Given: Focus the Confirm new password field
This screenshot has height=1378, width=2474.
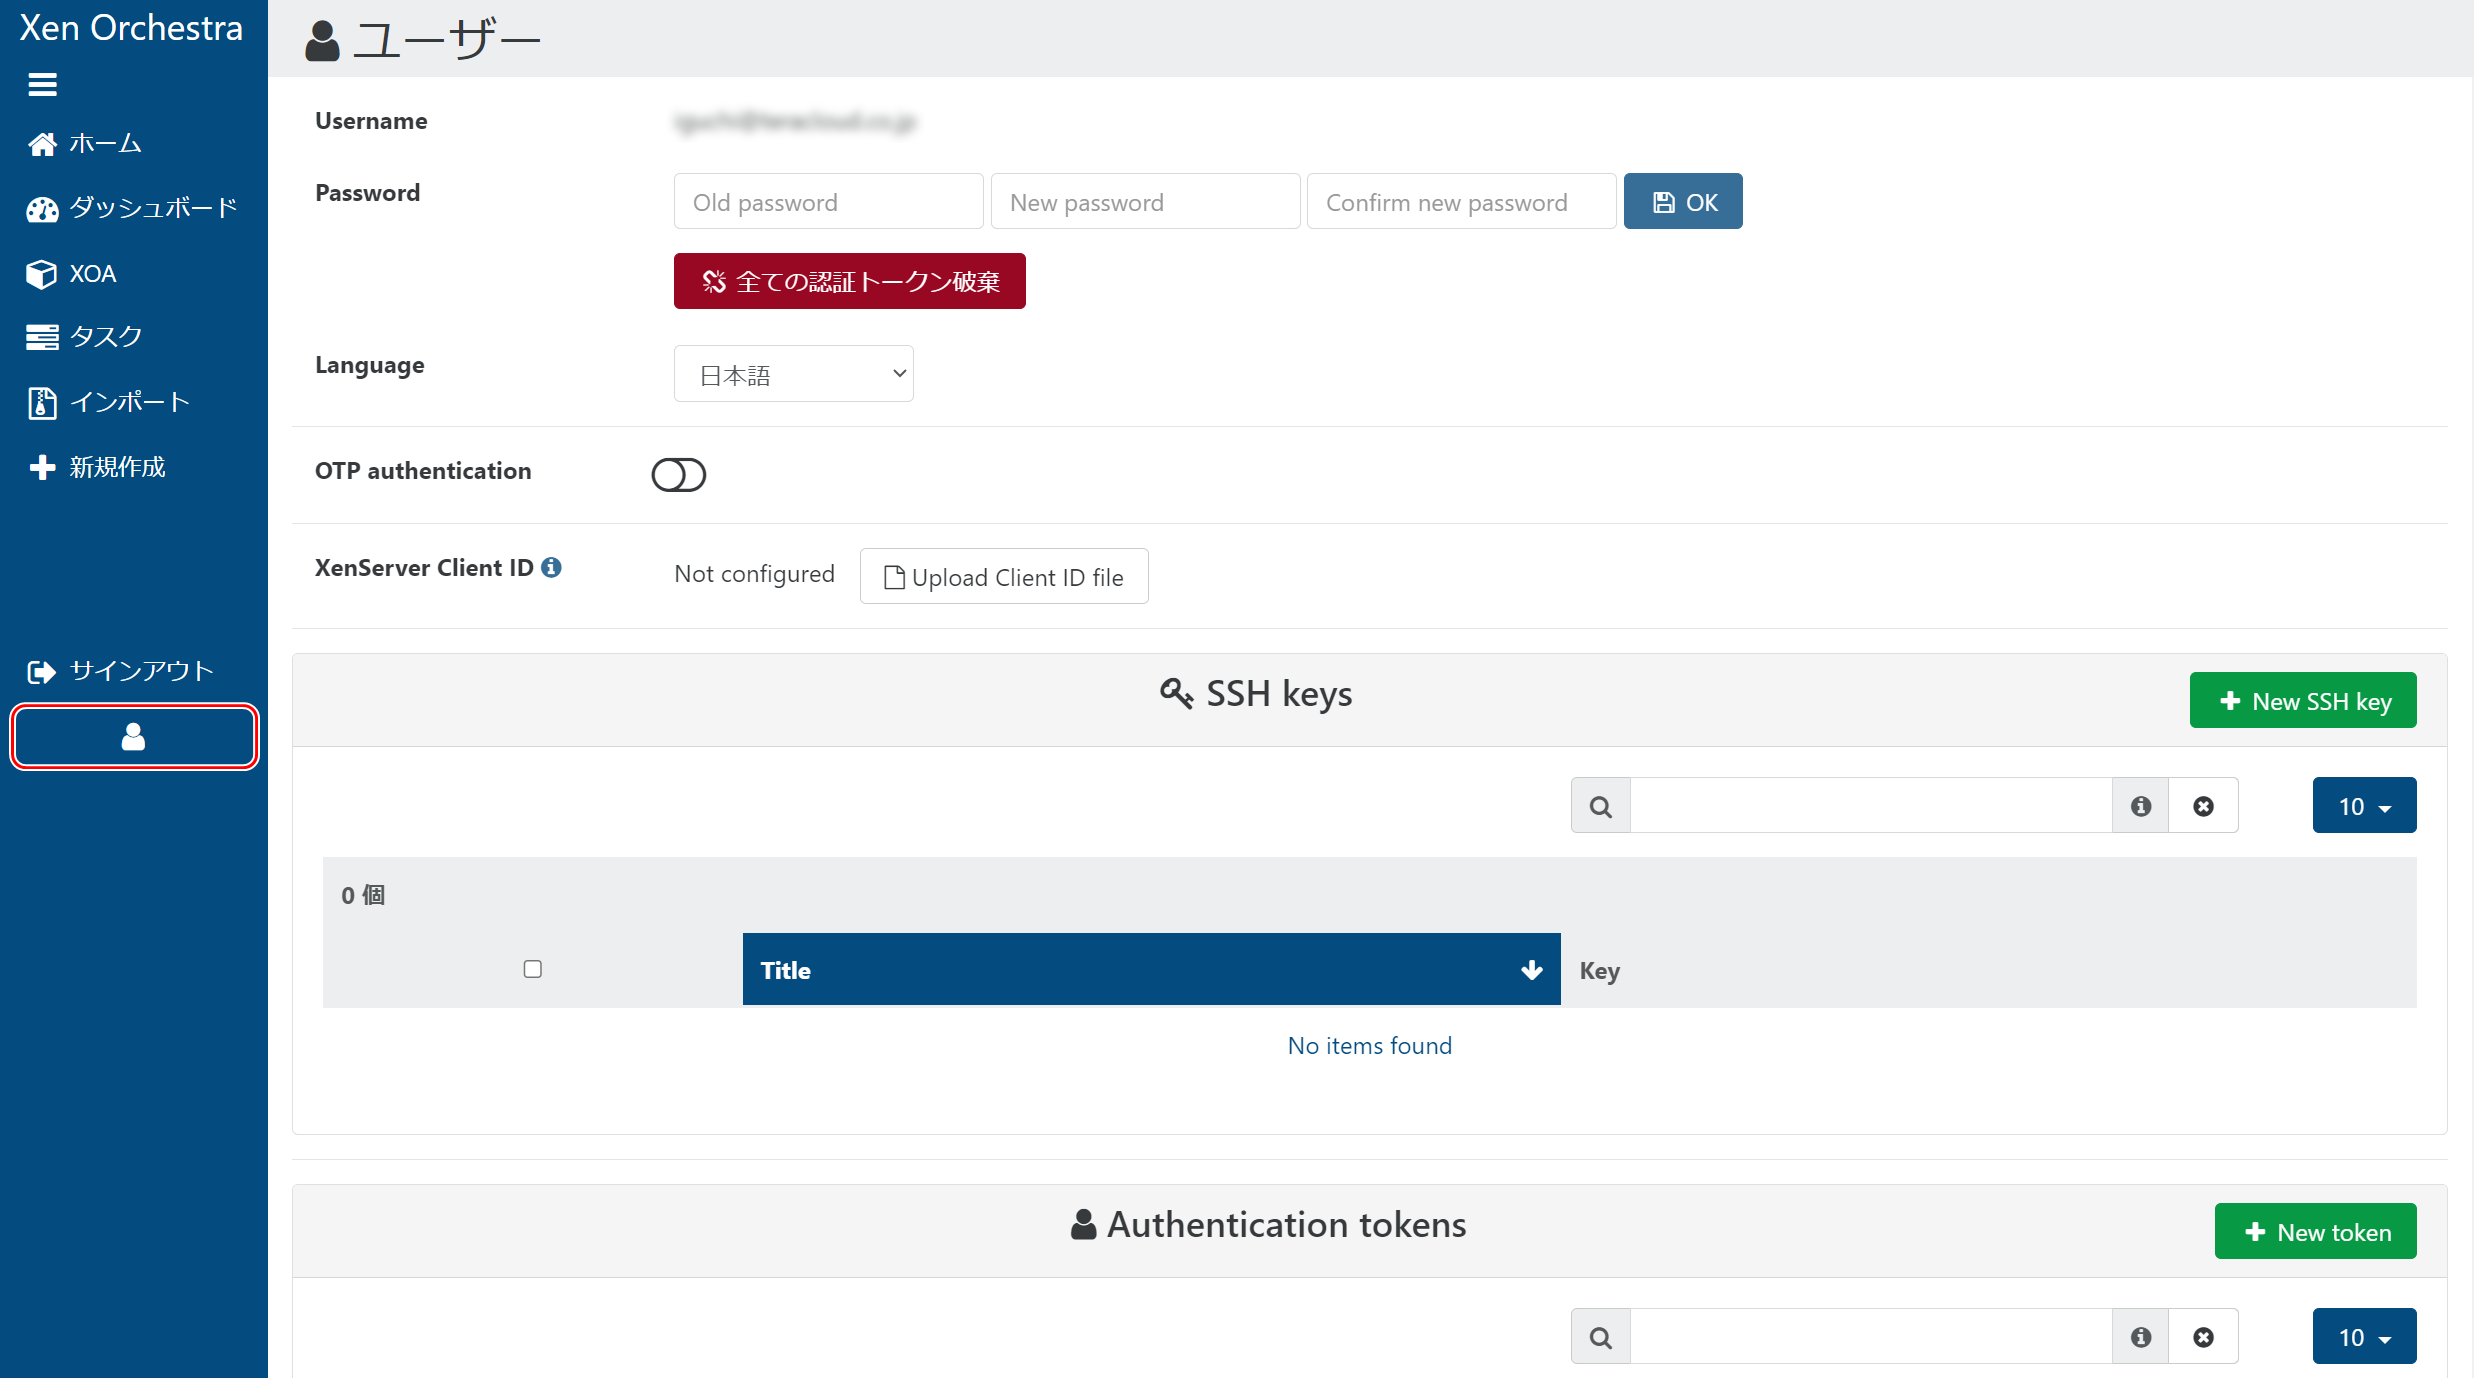Looking at the screenshot, I should pyautogui.click(x=1461, y=202).
